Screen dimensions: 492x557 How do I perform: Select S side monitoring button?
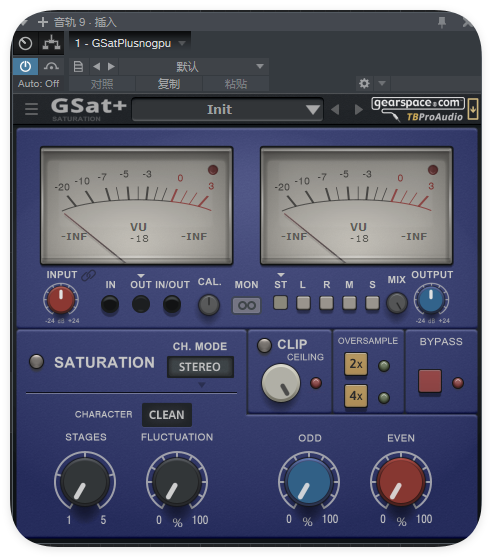372,303
